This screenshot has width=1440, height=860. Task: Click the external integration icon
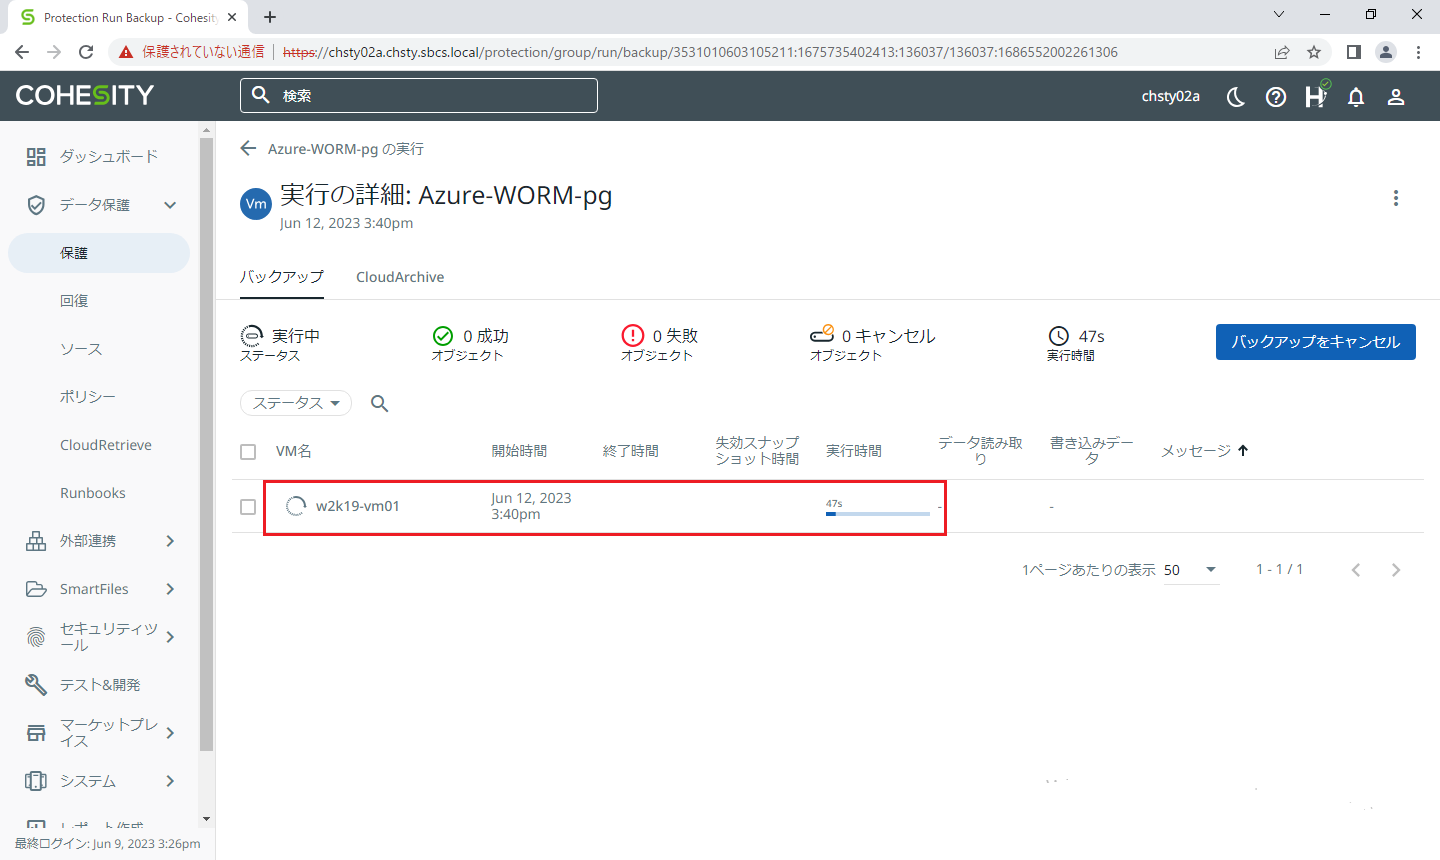point(36,541)
